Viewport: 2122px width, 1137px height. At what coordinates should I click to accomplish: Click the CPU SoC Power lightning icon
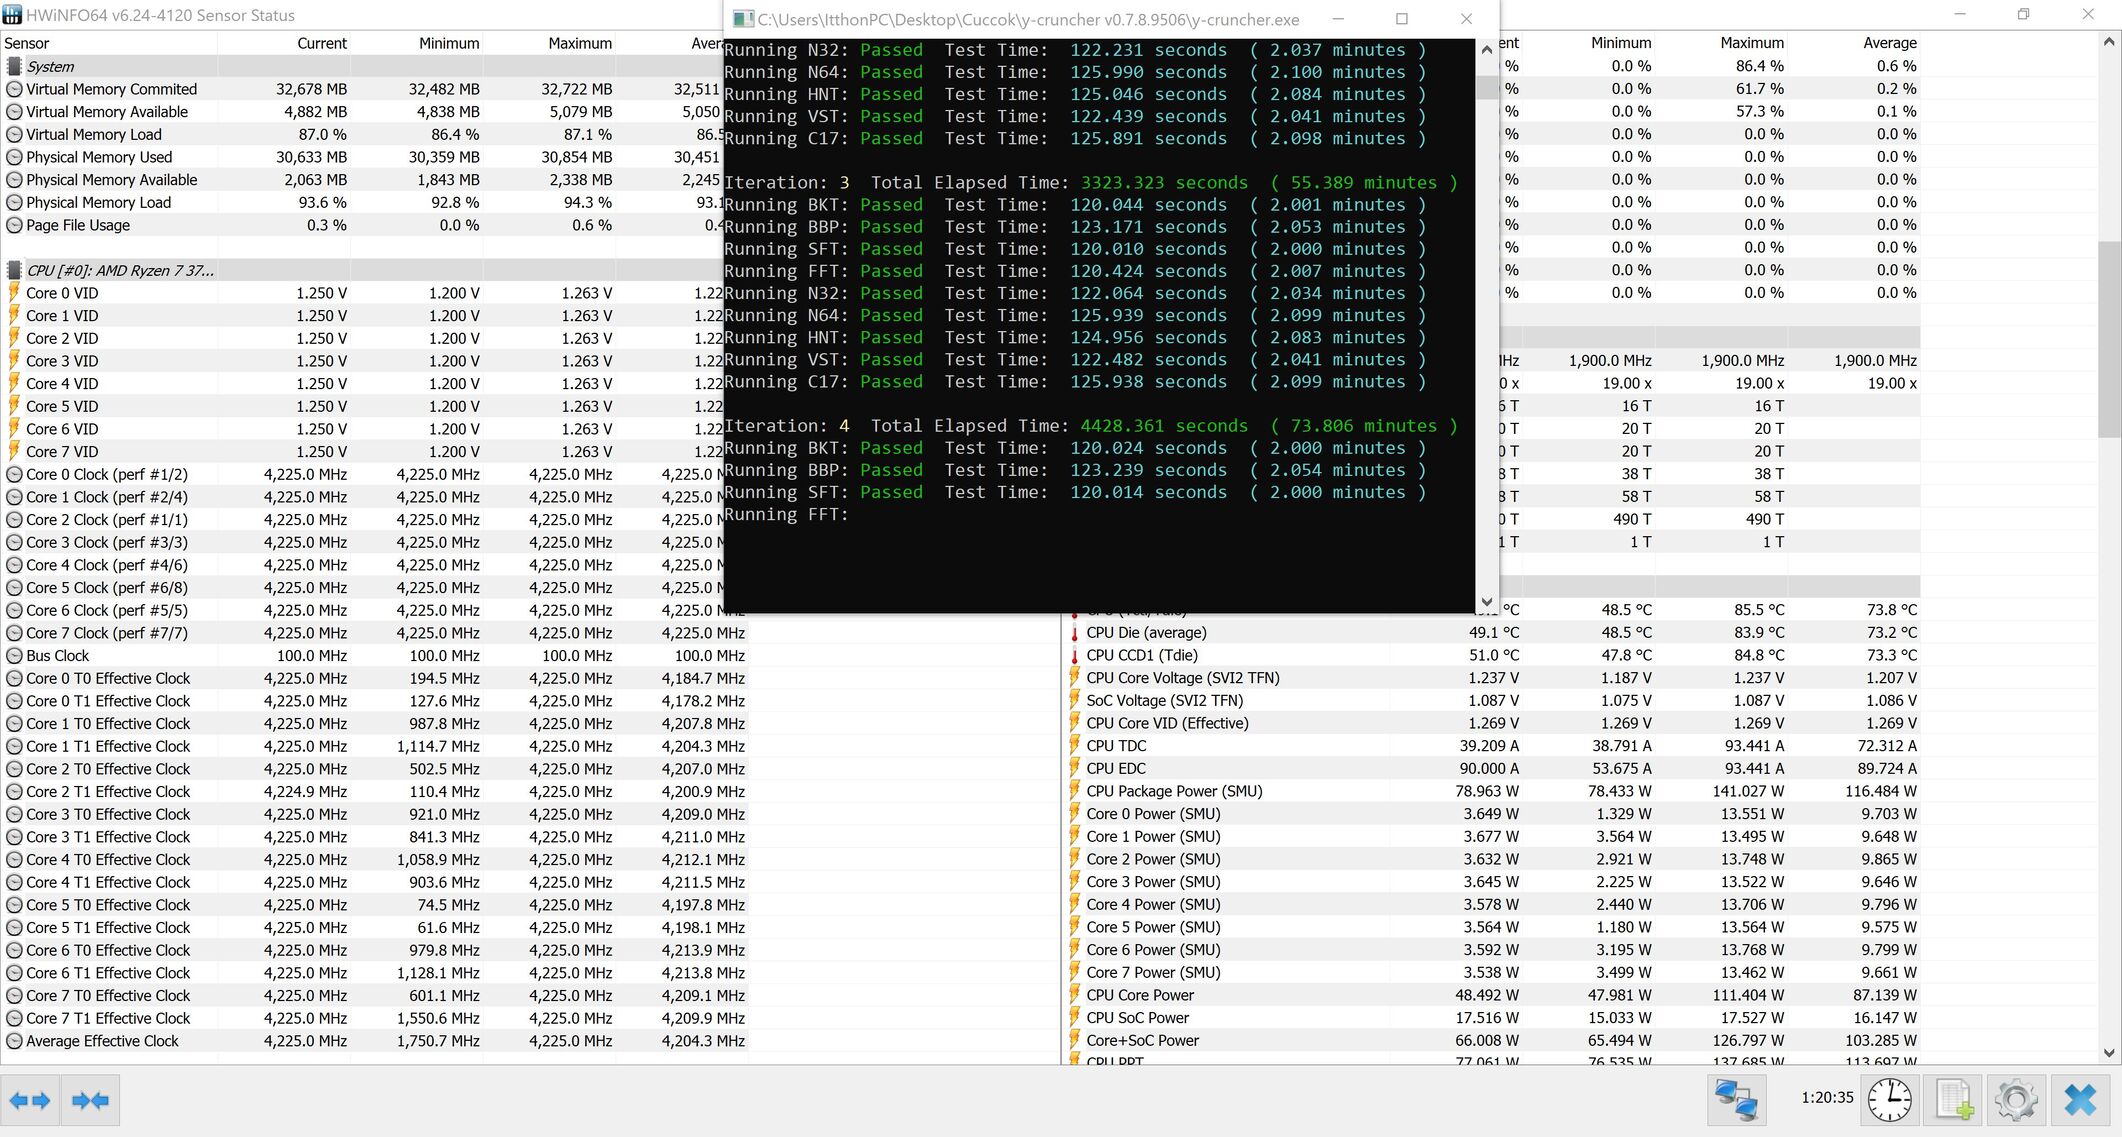pyautogui.click(x=1075, y=1018)
